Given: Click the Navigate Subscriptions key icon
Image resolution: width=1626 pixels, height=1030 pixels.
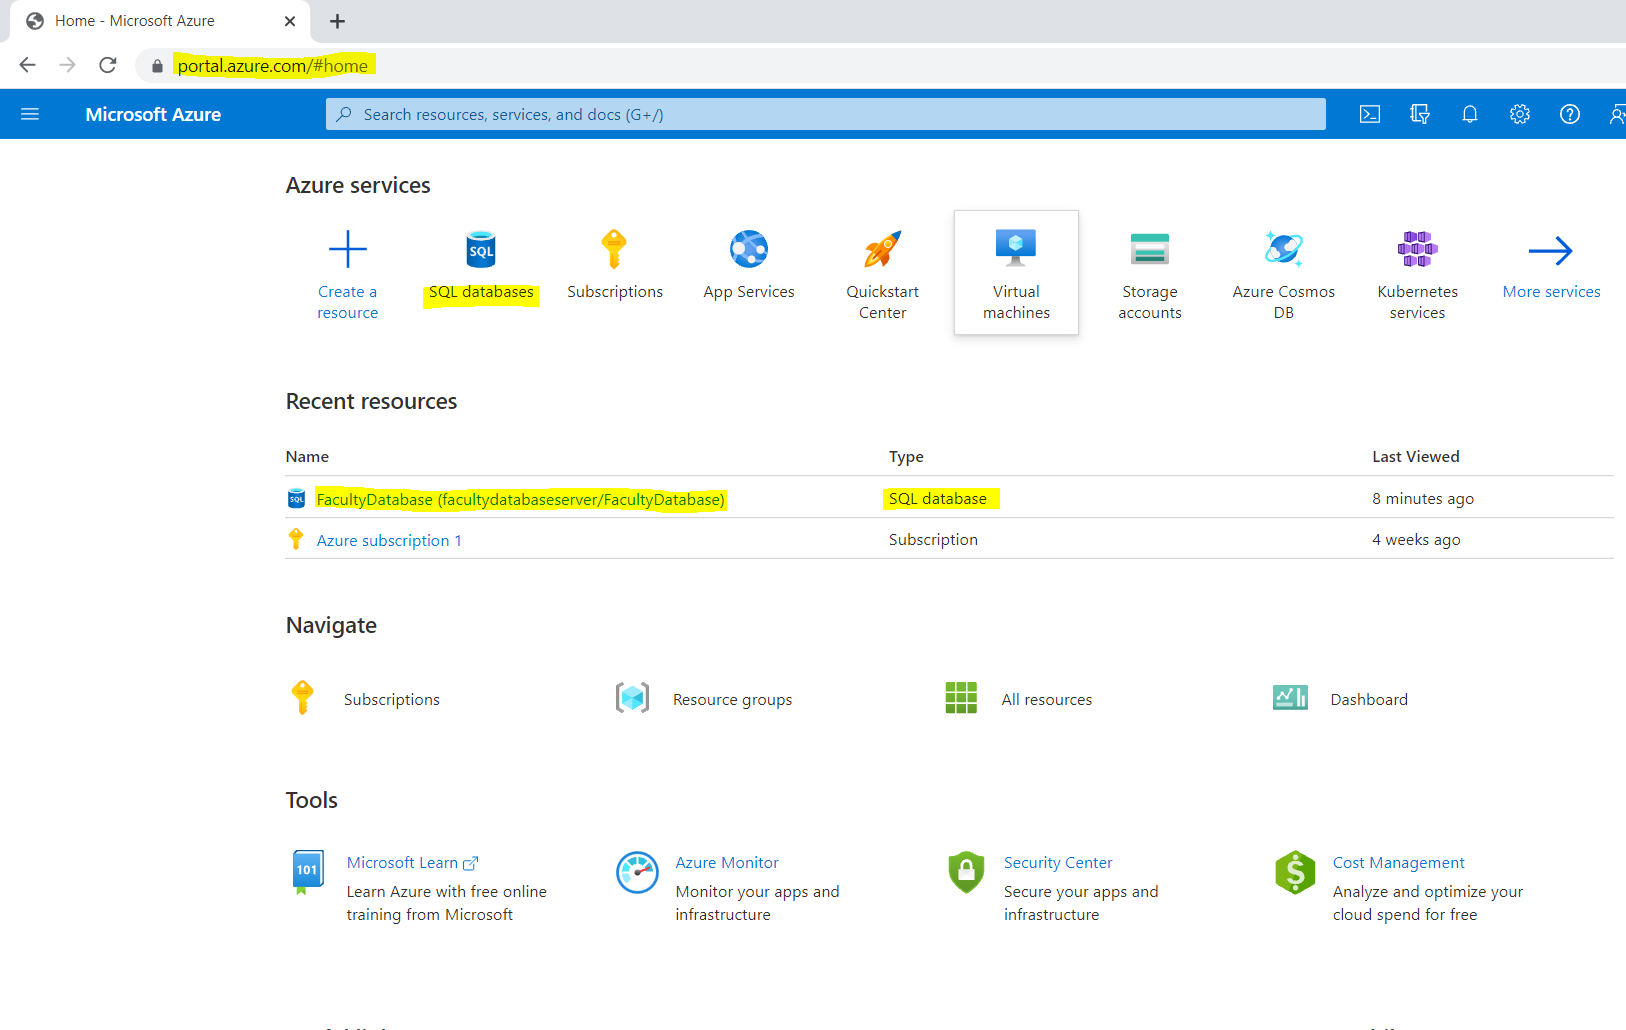Looking at the screenshot, I should 303,698.
